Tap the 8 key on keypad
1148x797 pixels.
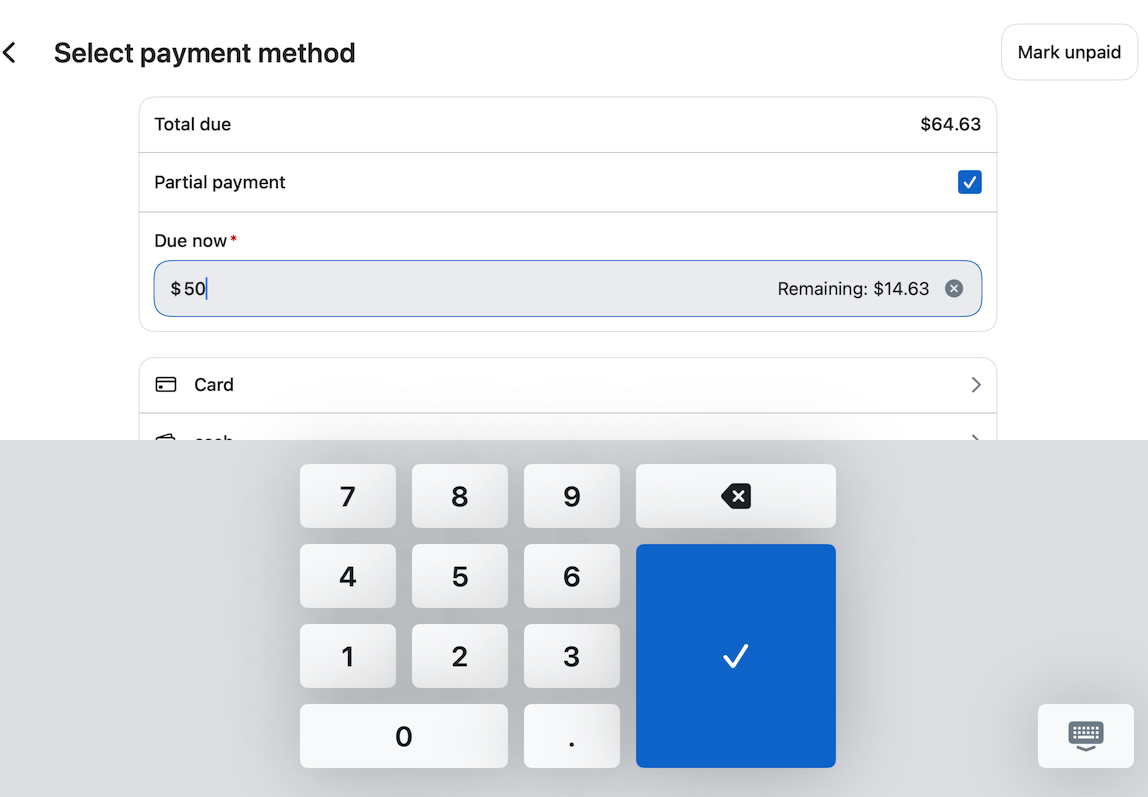tap(460, 496)
